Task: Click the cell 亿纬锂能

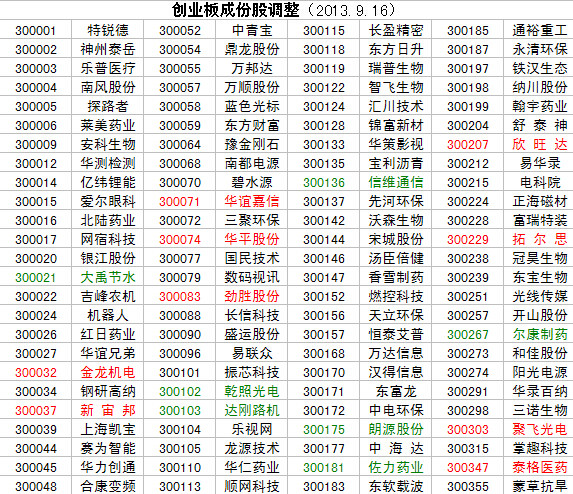Action: [108, 182]
